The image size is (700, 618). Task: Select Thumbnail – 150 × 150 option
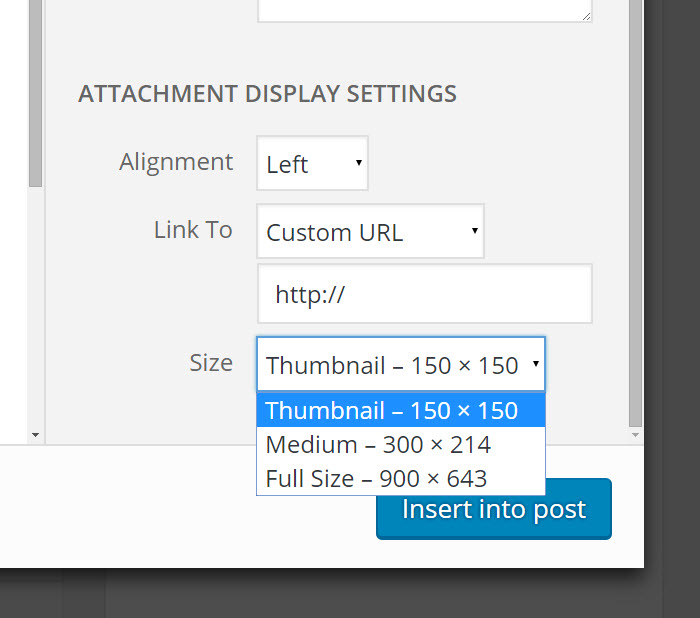400,411
